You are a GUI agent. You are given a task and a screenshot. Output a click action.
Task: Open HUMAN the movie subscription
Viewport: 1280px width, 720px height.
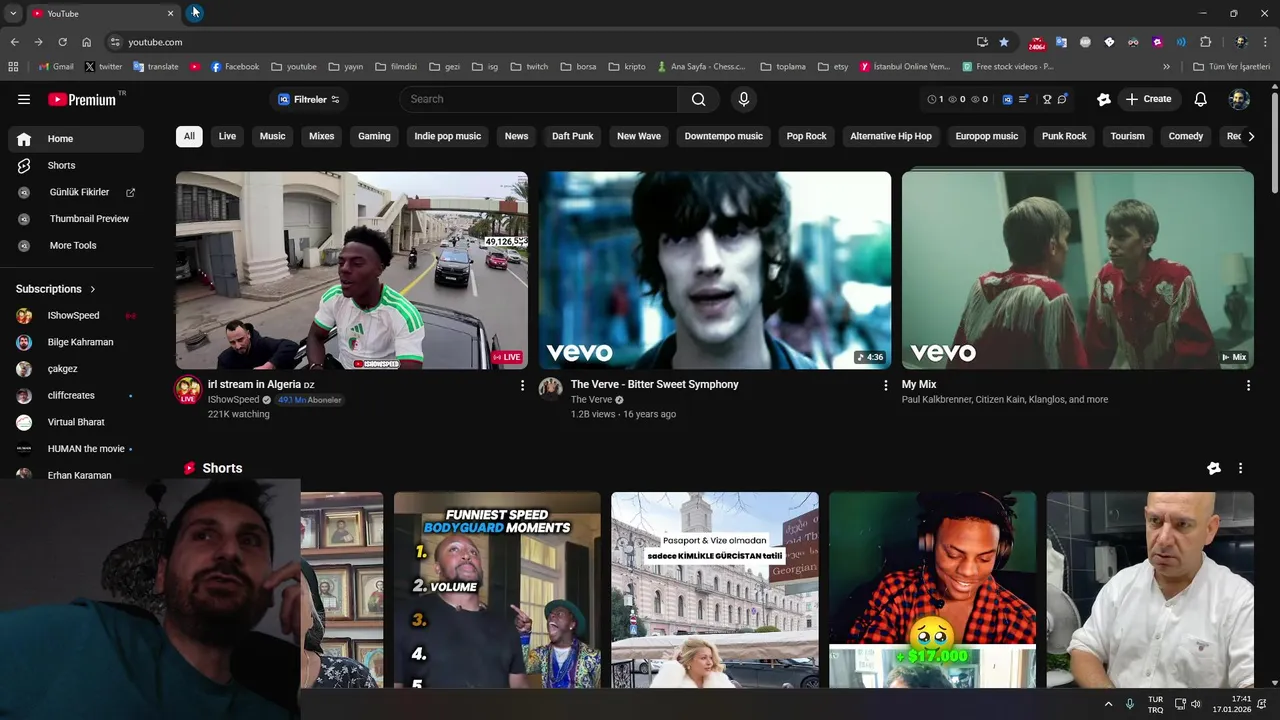tap(76, 449)
